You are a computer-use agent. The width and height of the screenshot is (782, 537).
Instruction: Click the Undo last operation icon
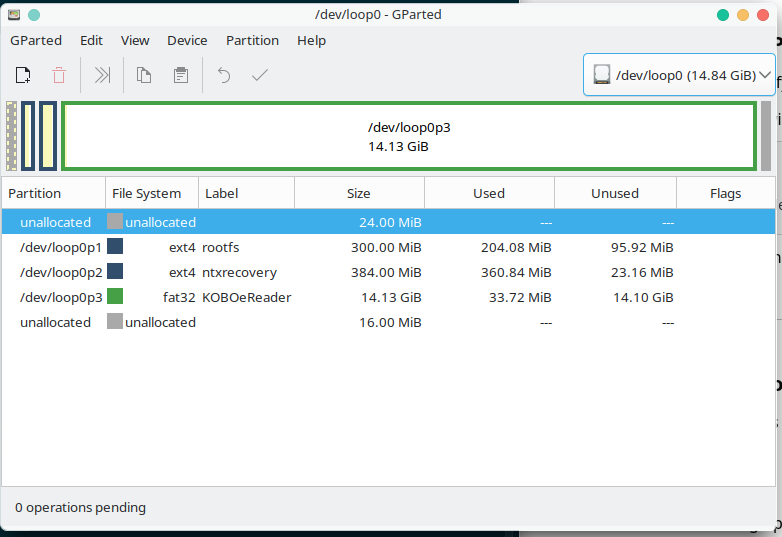pyautogui.click(x=224, y=75)
